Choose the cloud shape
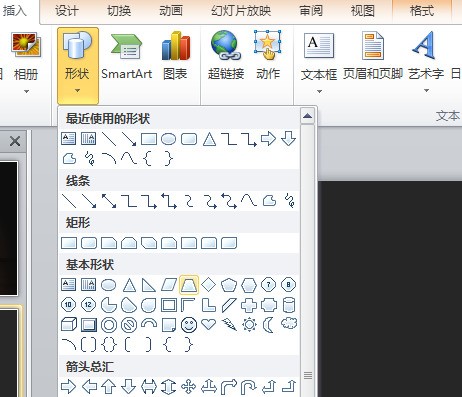The height and width of the screenshot is (397, 462). tap(289, 323)
